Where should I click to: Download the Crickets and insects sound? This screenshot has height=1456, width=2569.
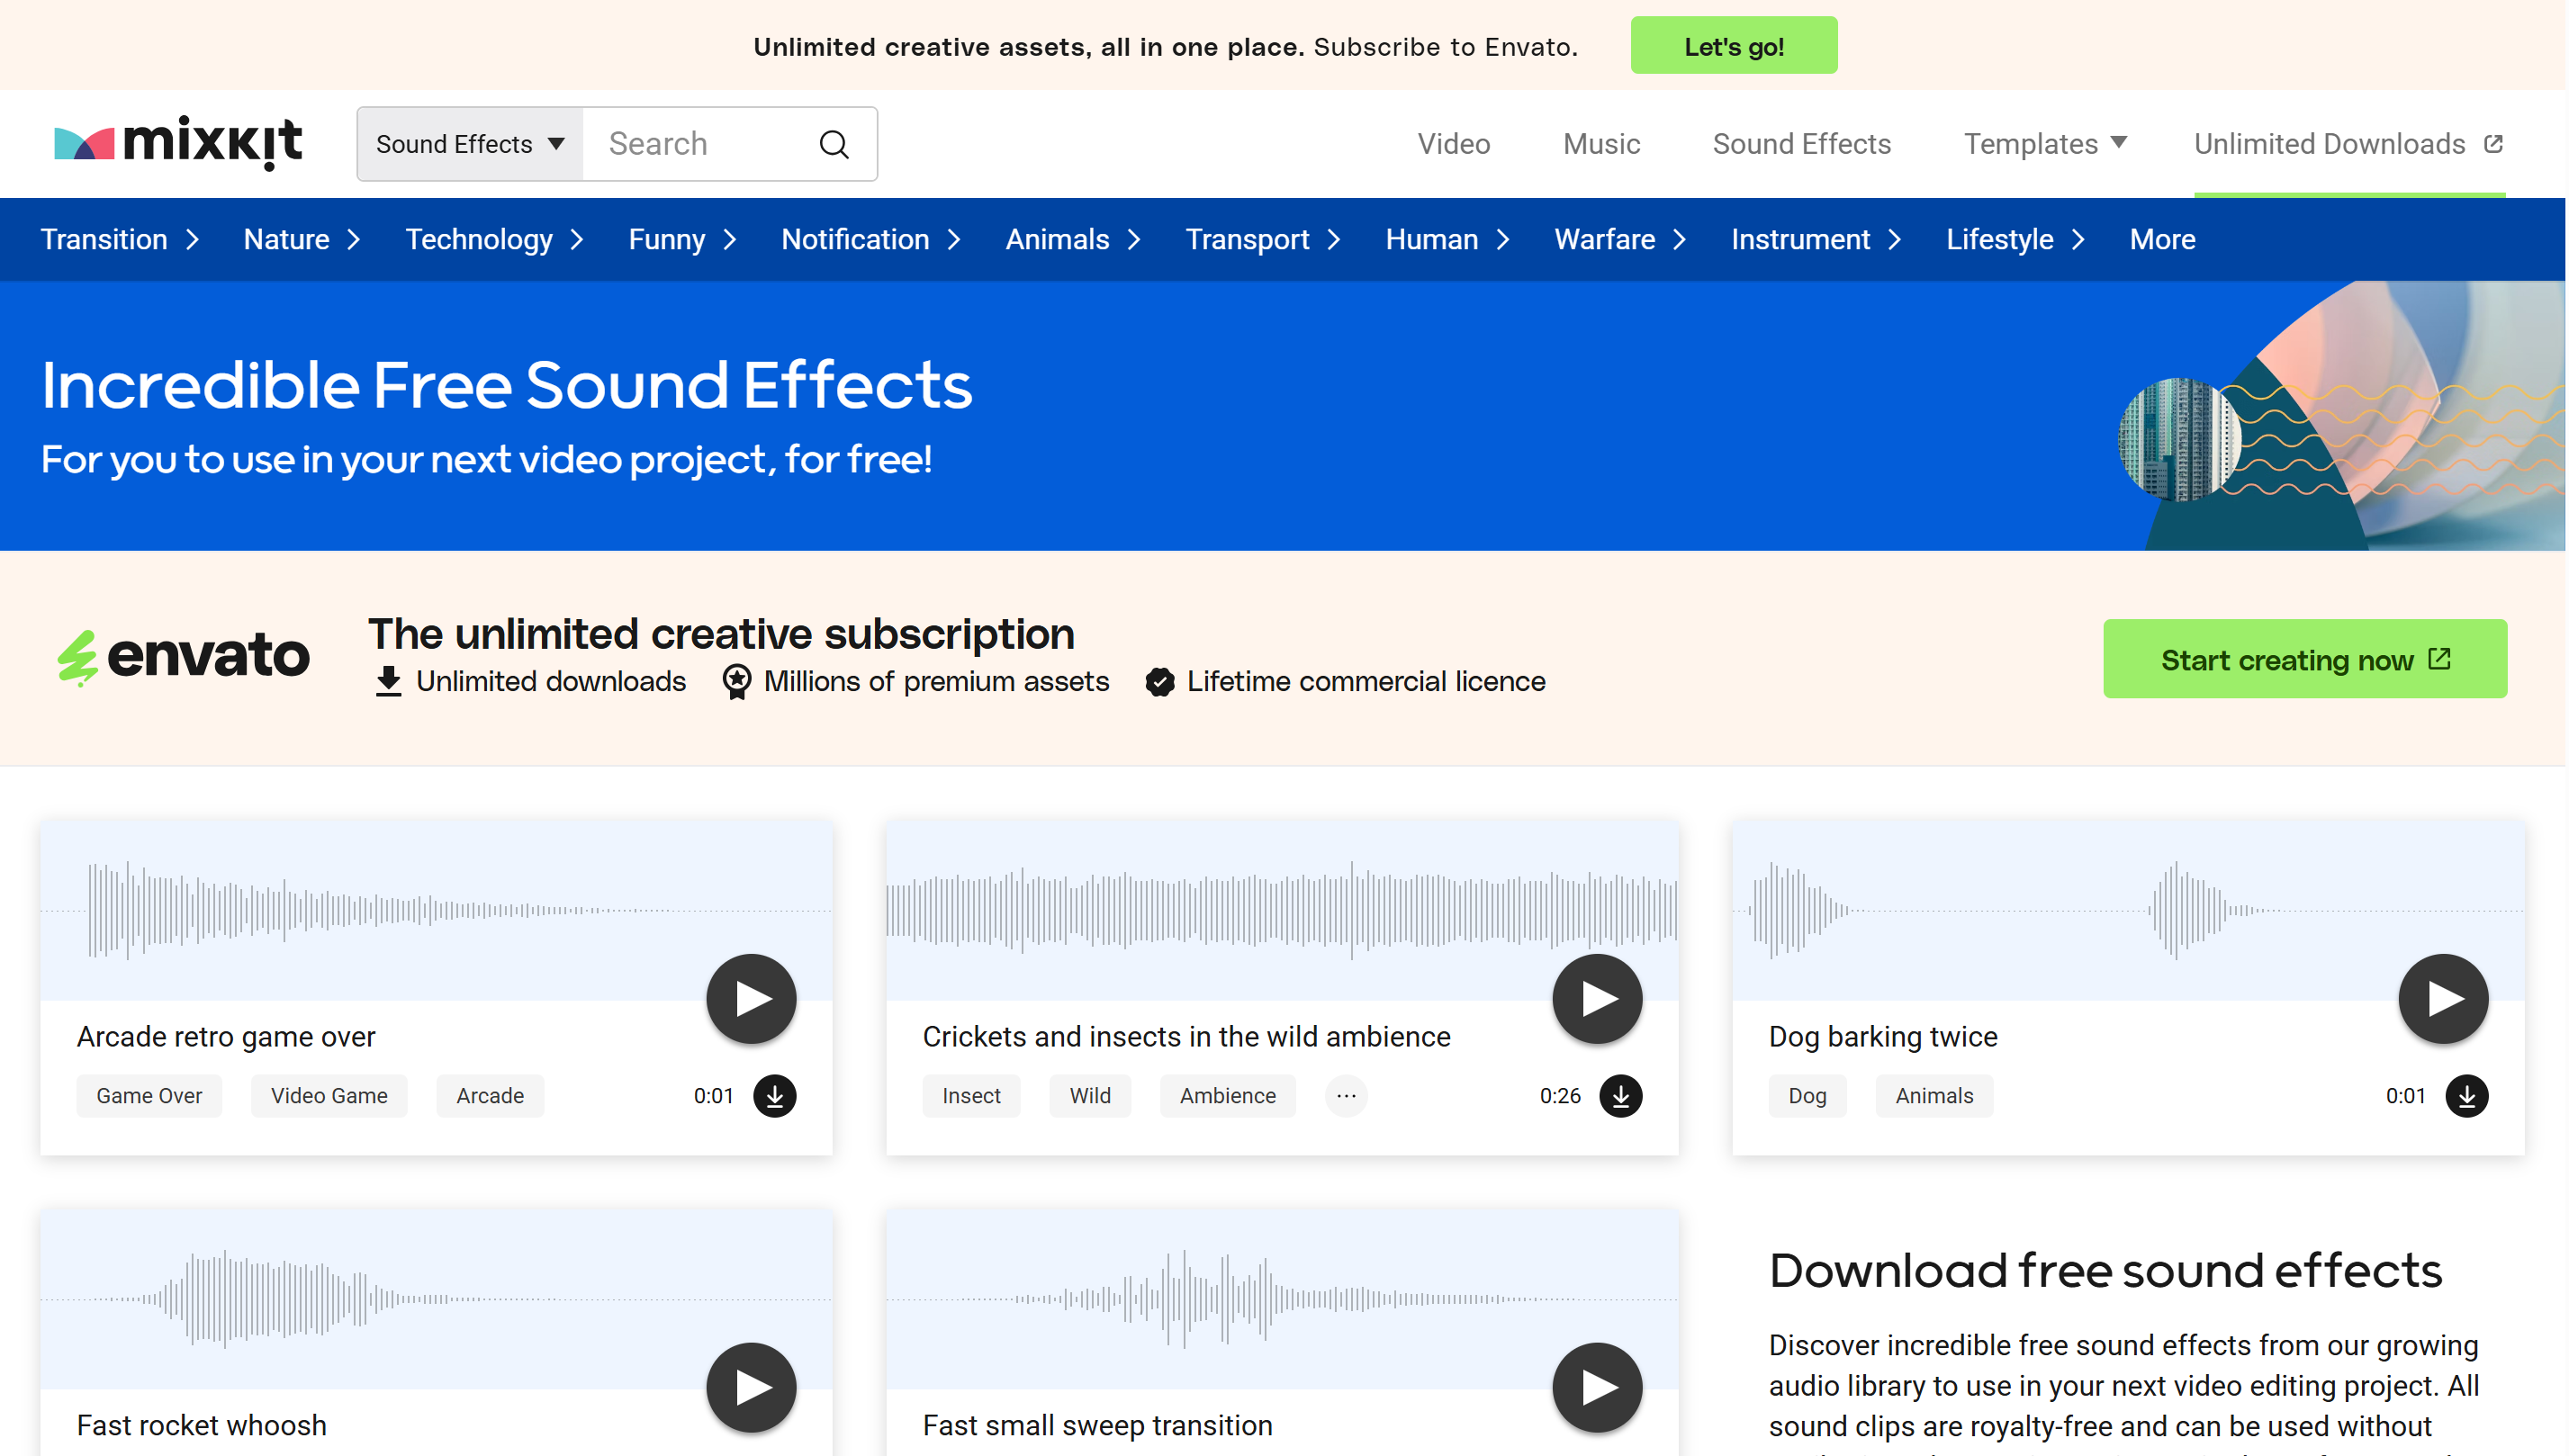pyautogui.click(x=1621, y=1096)
